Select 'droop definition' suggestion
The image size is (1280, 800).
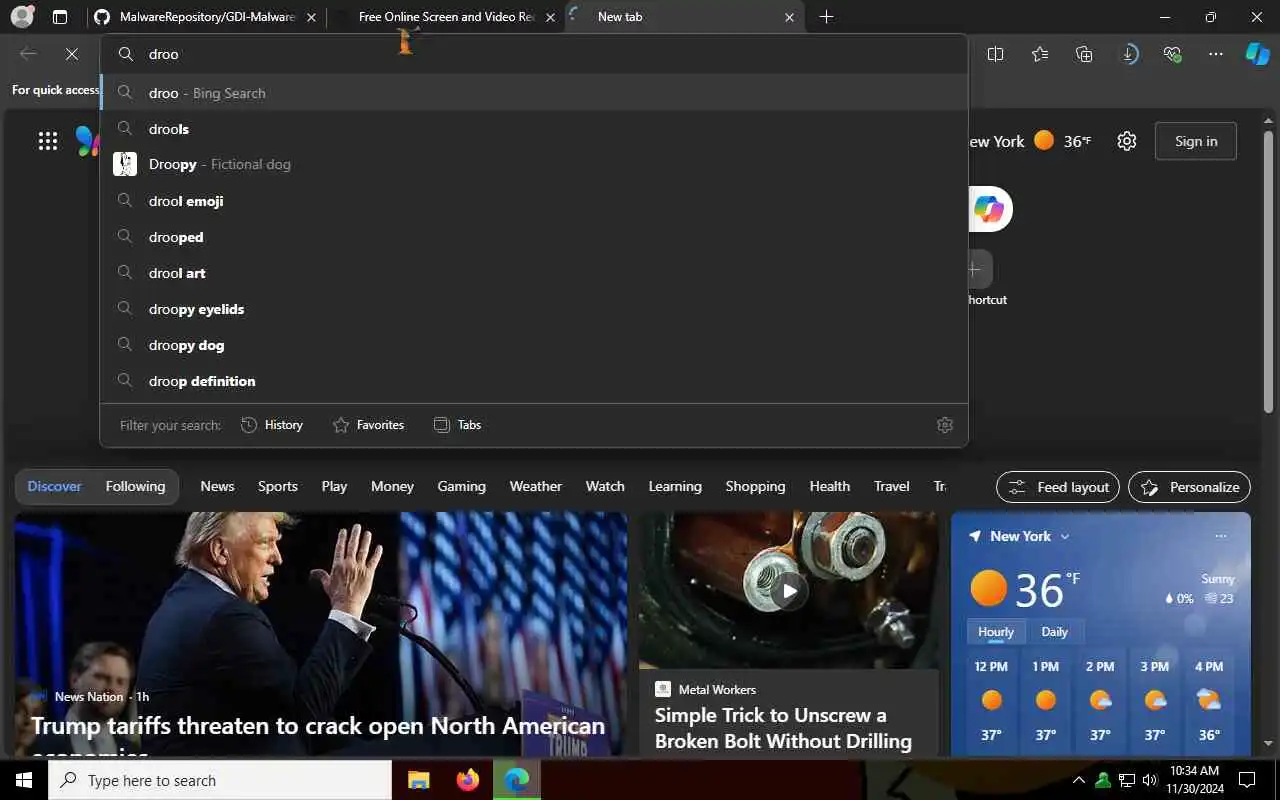(x=534, y=381)
